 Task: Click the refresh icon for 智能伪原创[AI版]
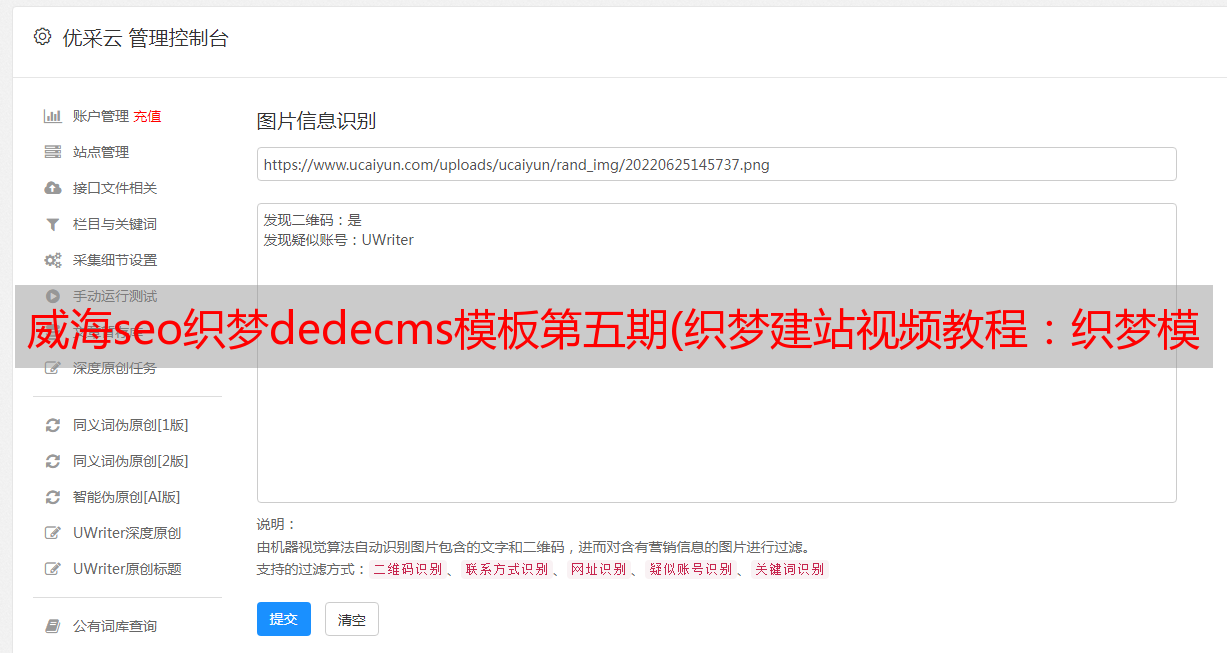(x=53, y=497)
